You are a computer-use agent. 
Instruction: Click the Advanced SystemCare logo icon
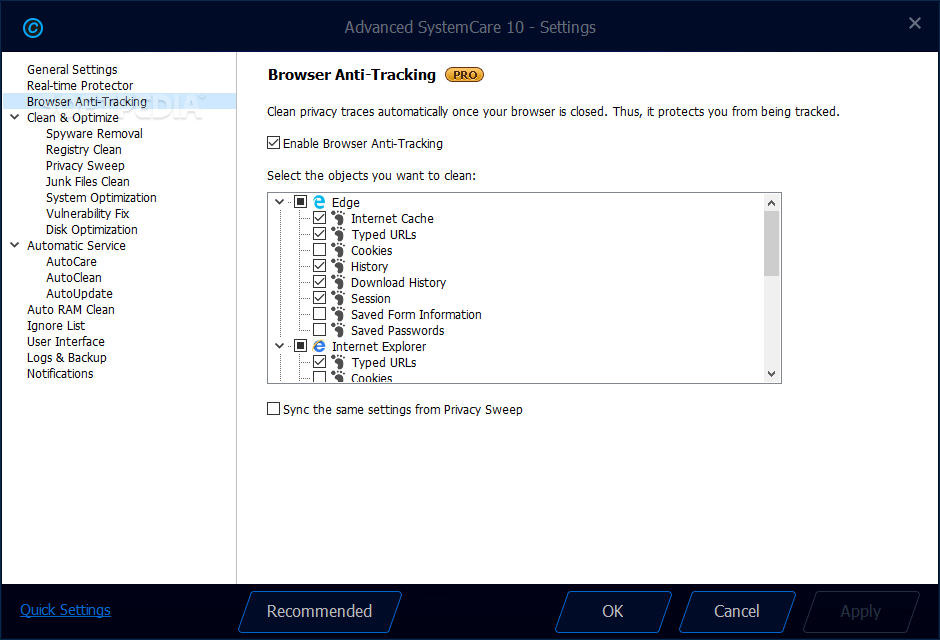(x=33, y=28)
